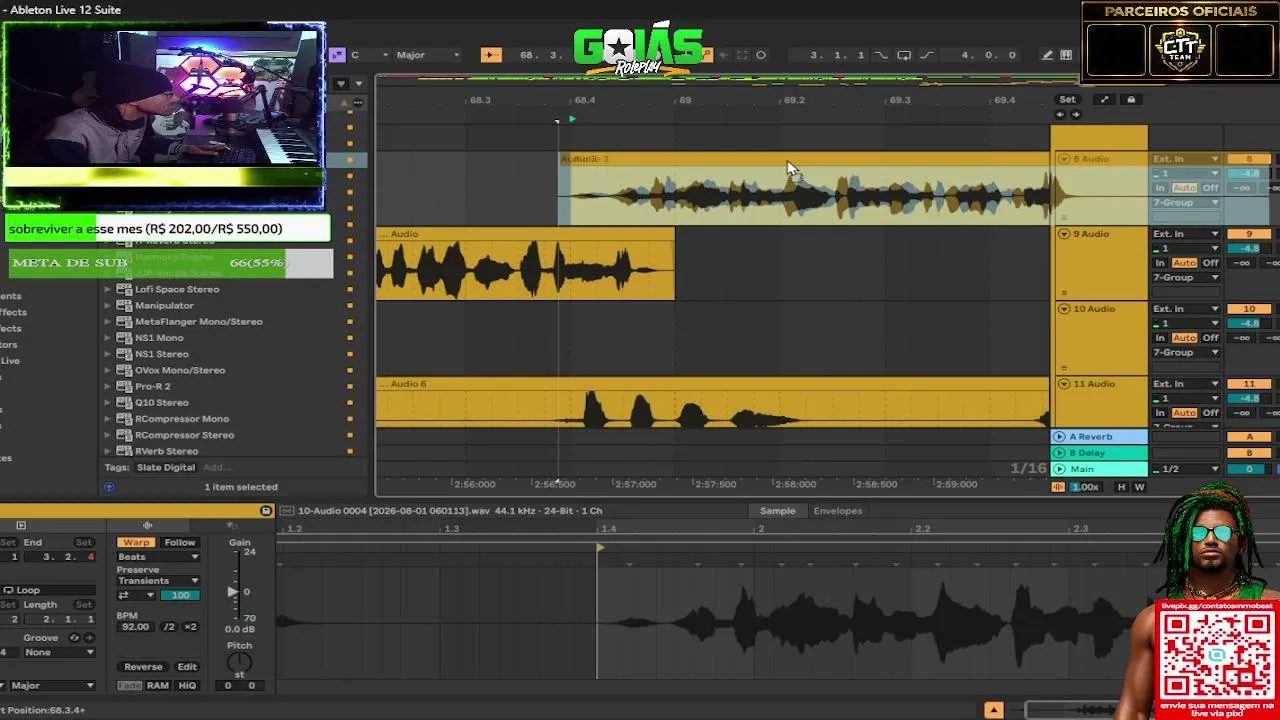The width and height of the screenshot is (1280, 720).
Task: Open 10 Audio 7-Group output dropdown
Action: tap(1186, 352)
